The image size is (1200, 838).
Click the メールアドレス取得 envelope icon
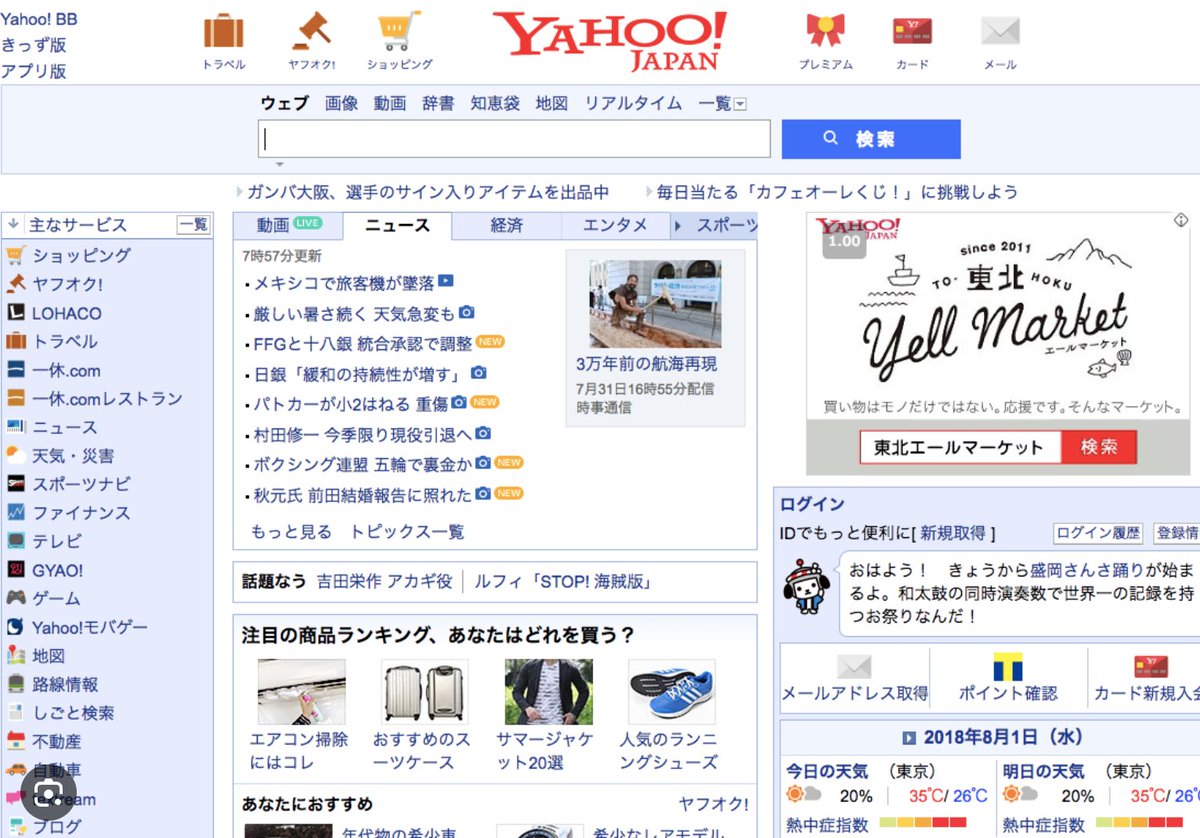tap(854, 667)
